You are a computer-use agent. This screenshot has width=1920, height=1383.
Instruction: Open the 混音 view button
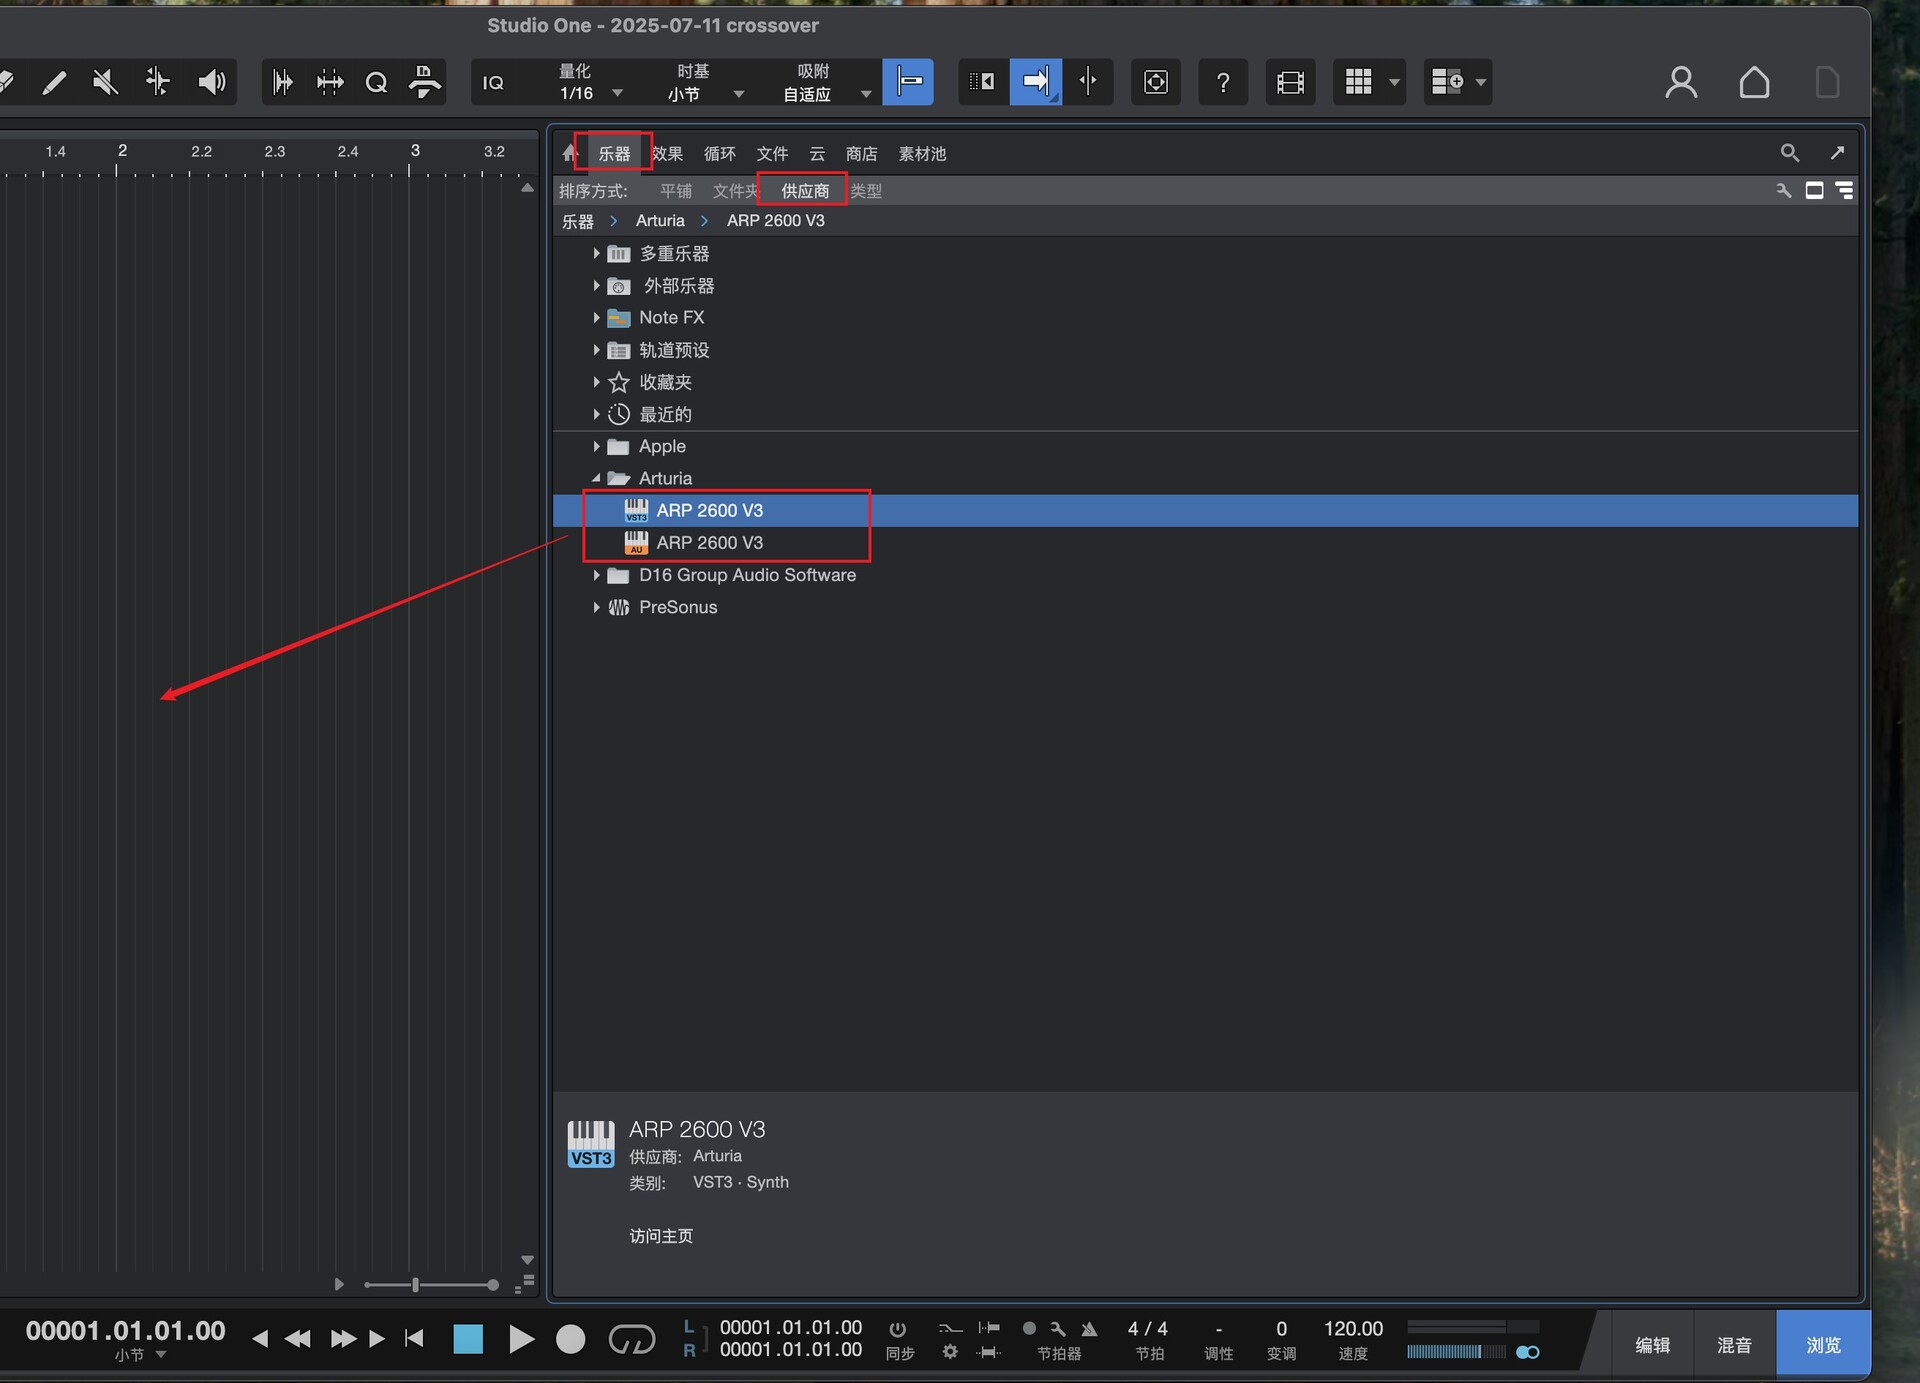coord(1734,1345)
